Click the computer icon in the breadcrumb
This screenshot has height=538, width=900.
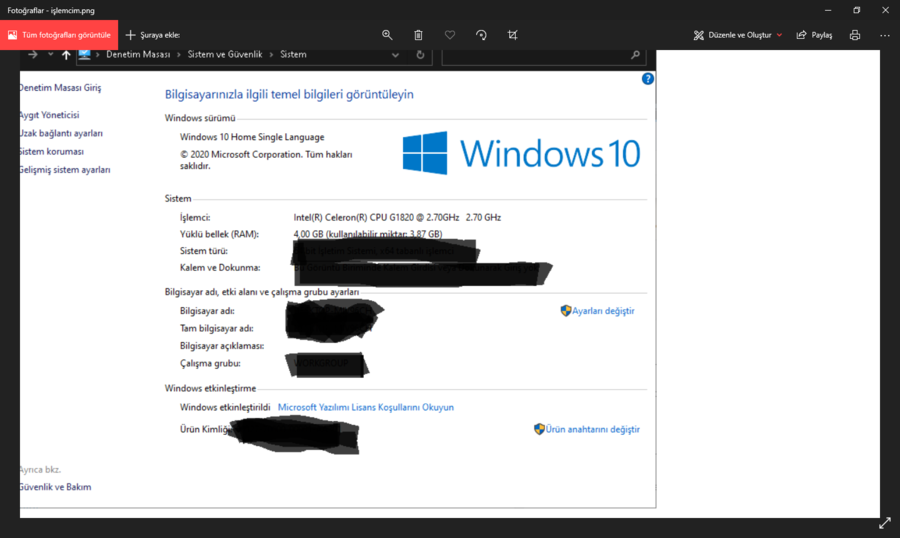tap(85, 55)
